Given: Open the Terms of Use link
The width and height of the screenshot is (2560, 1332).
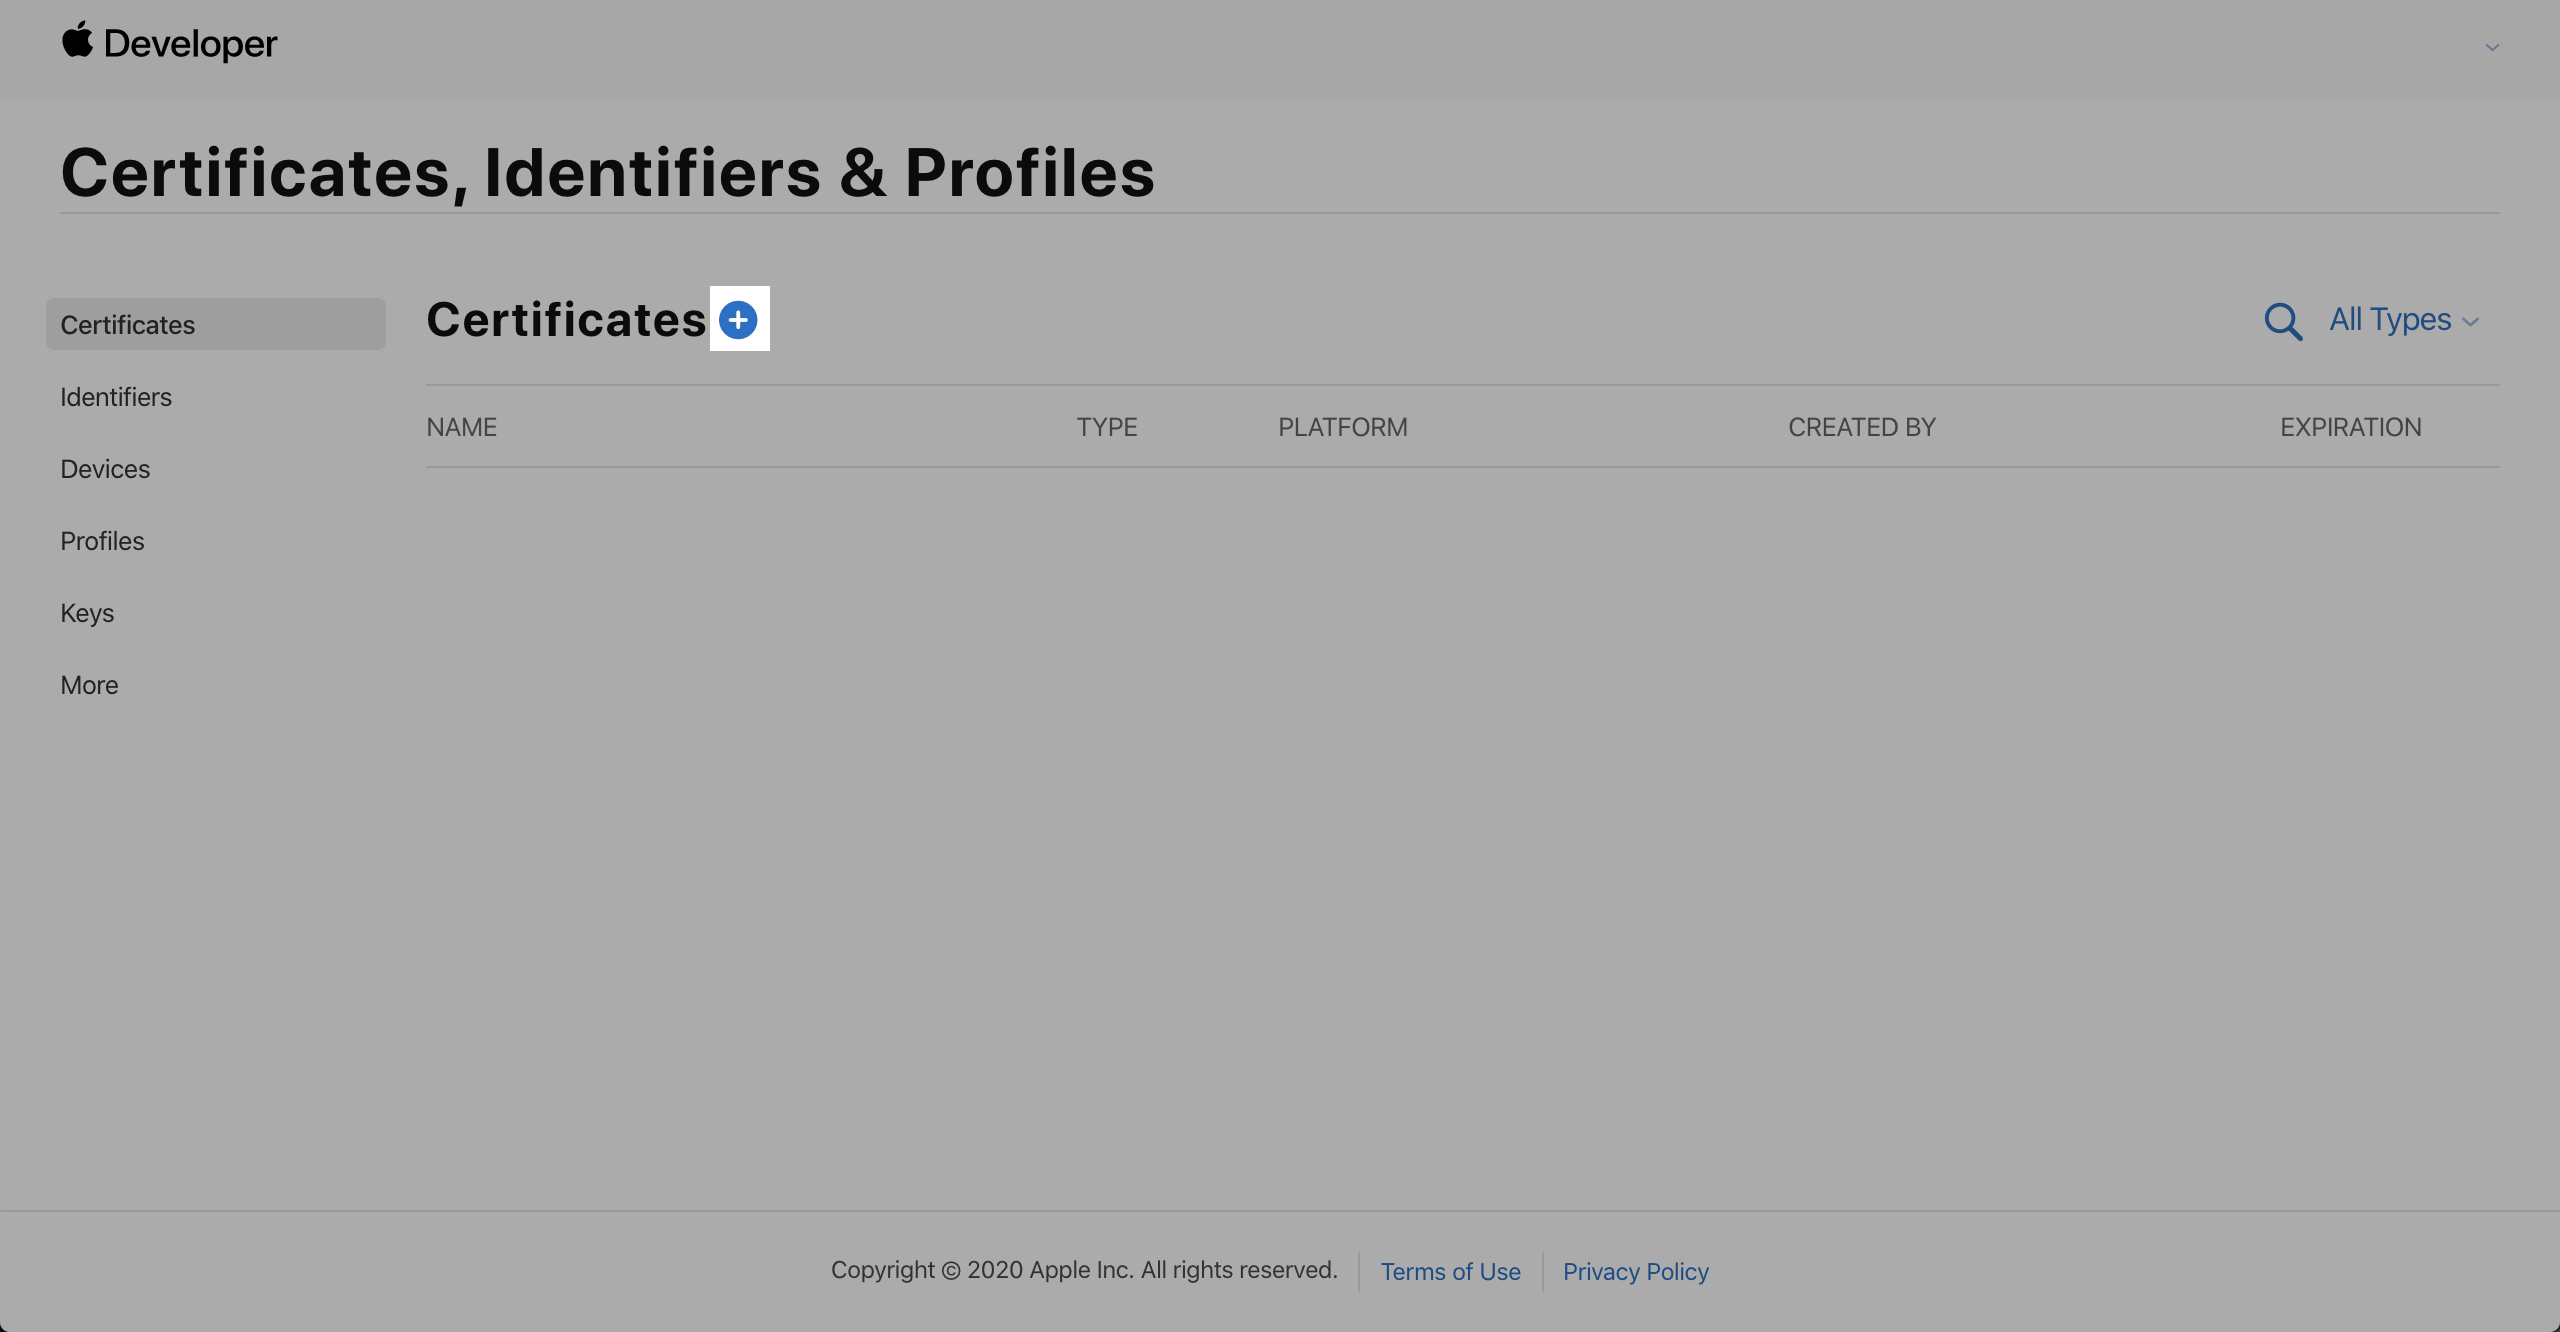Looking at the screenshot, I should coord(1450,1271).
